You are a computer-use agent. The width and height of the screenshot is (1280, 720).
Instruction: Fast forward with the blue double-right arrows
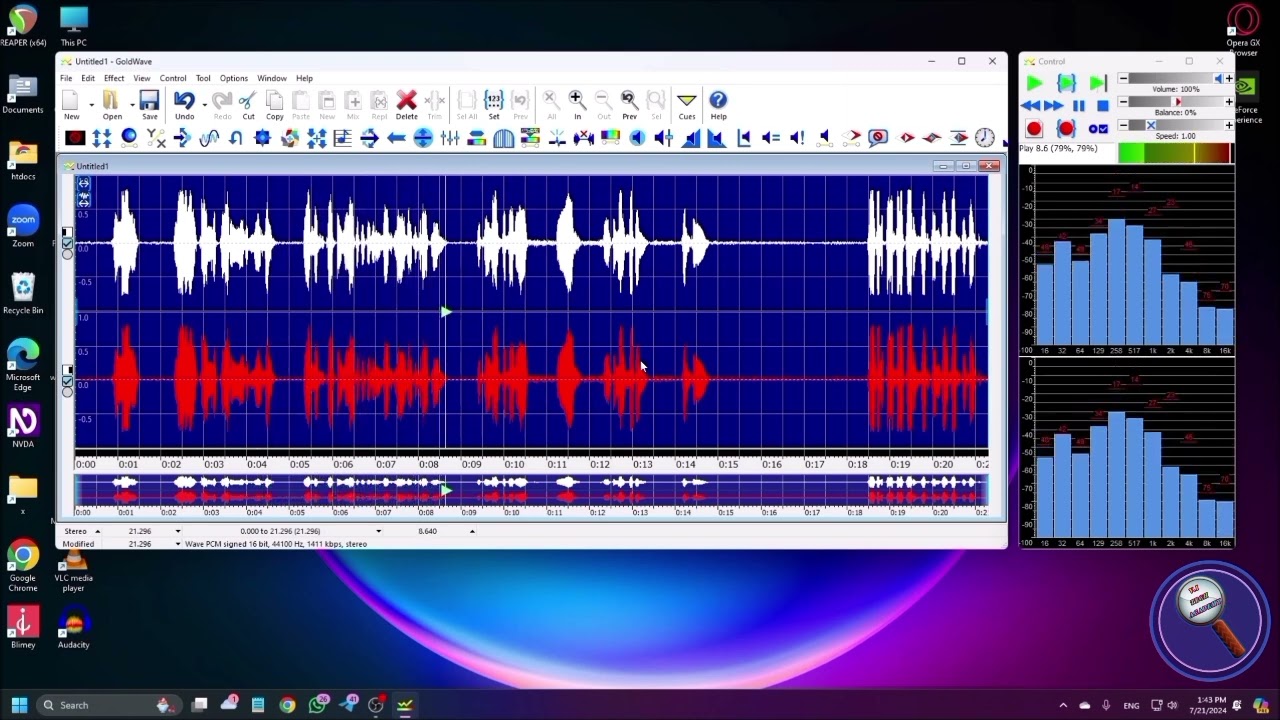[x=1054, y=106]
